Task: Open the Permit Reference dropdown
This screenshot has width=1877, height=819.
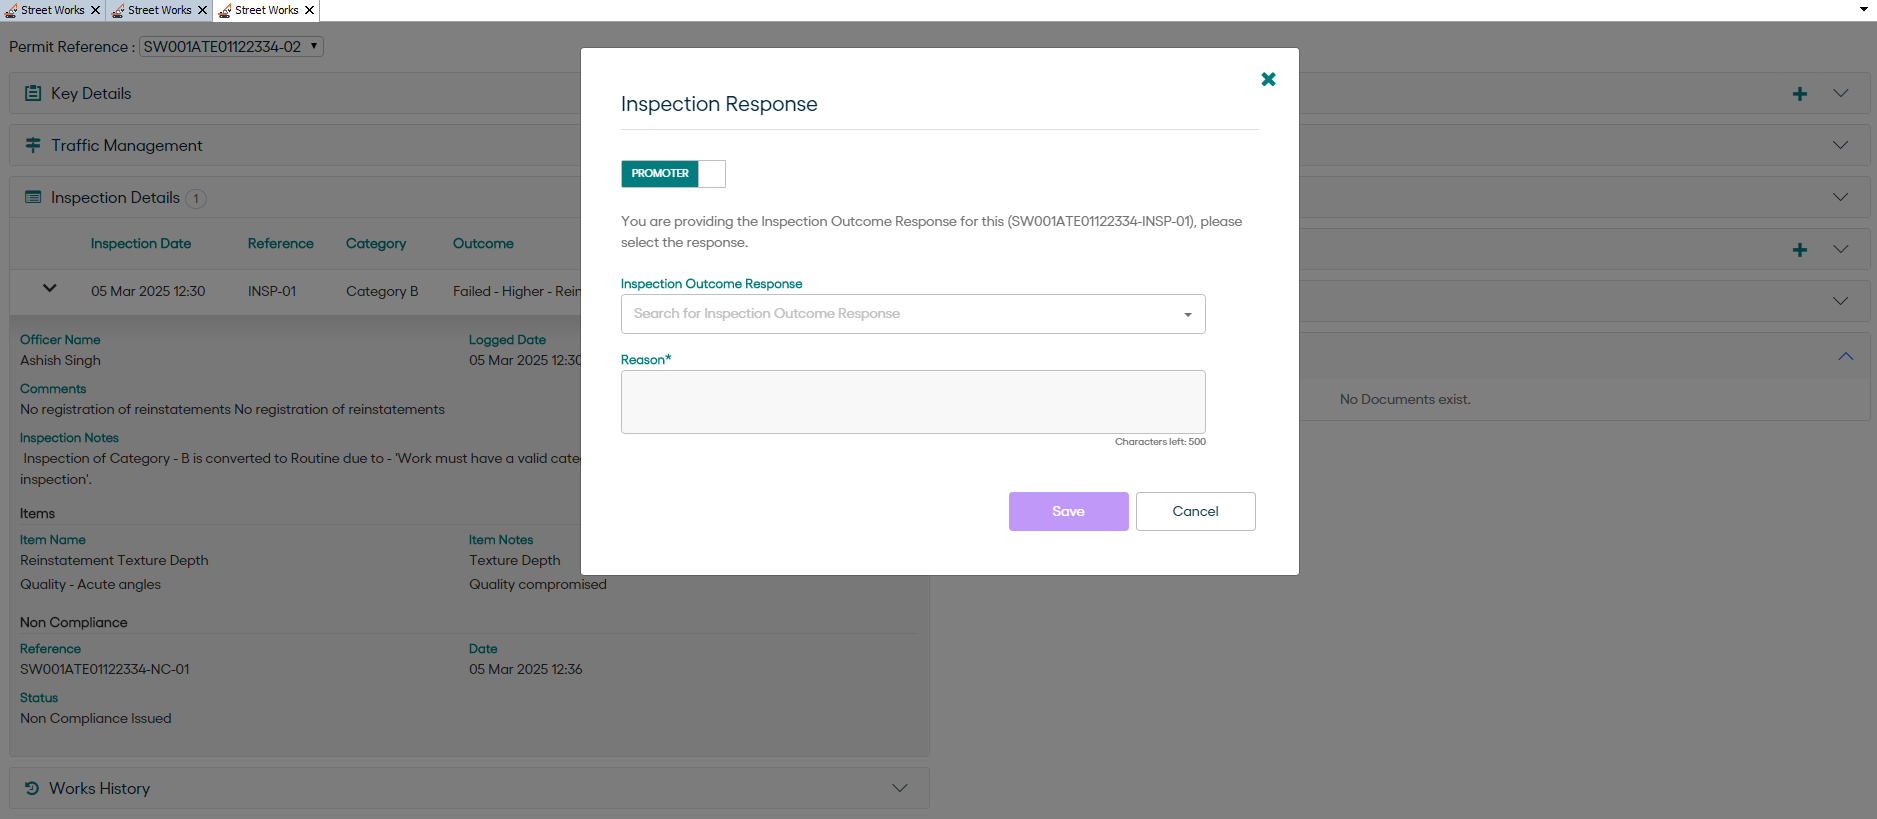Action: (231, 47)
